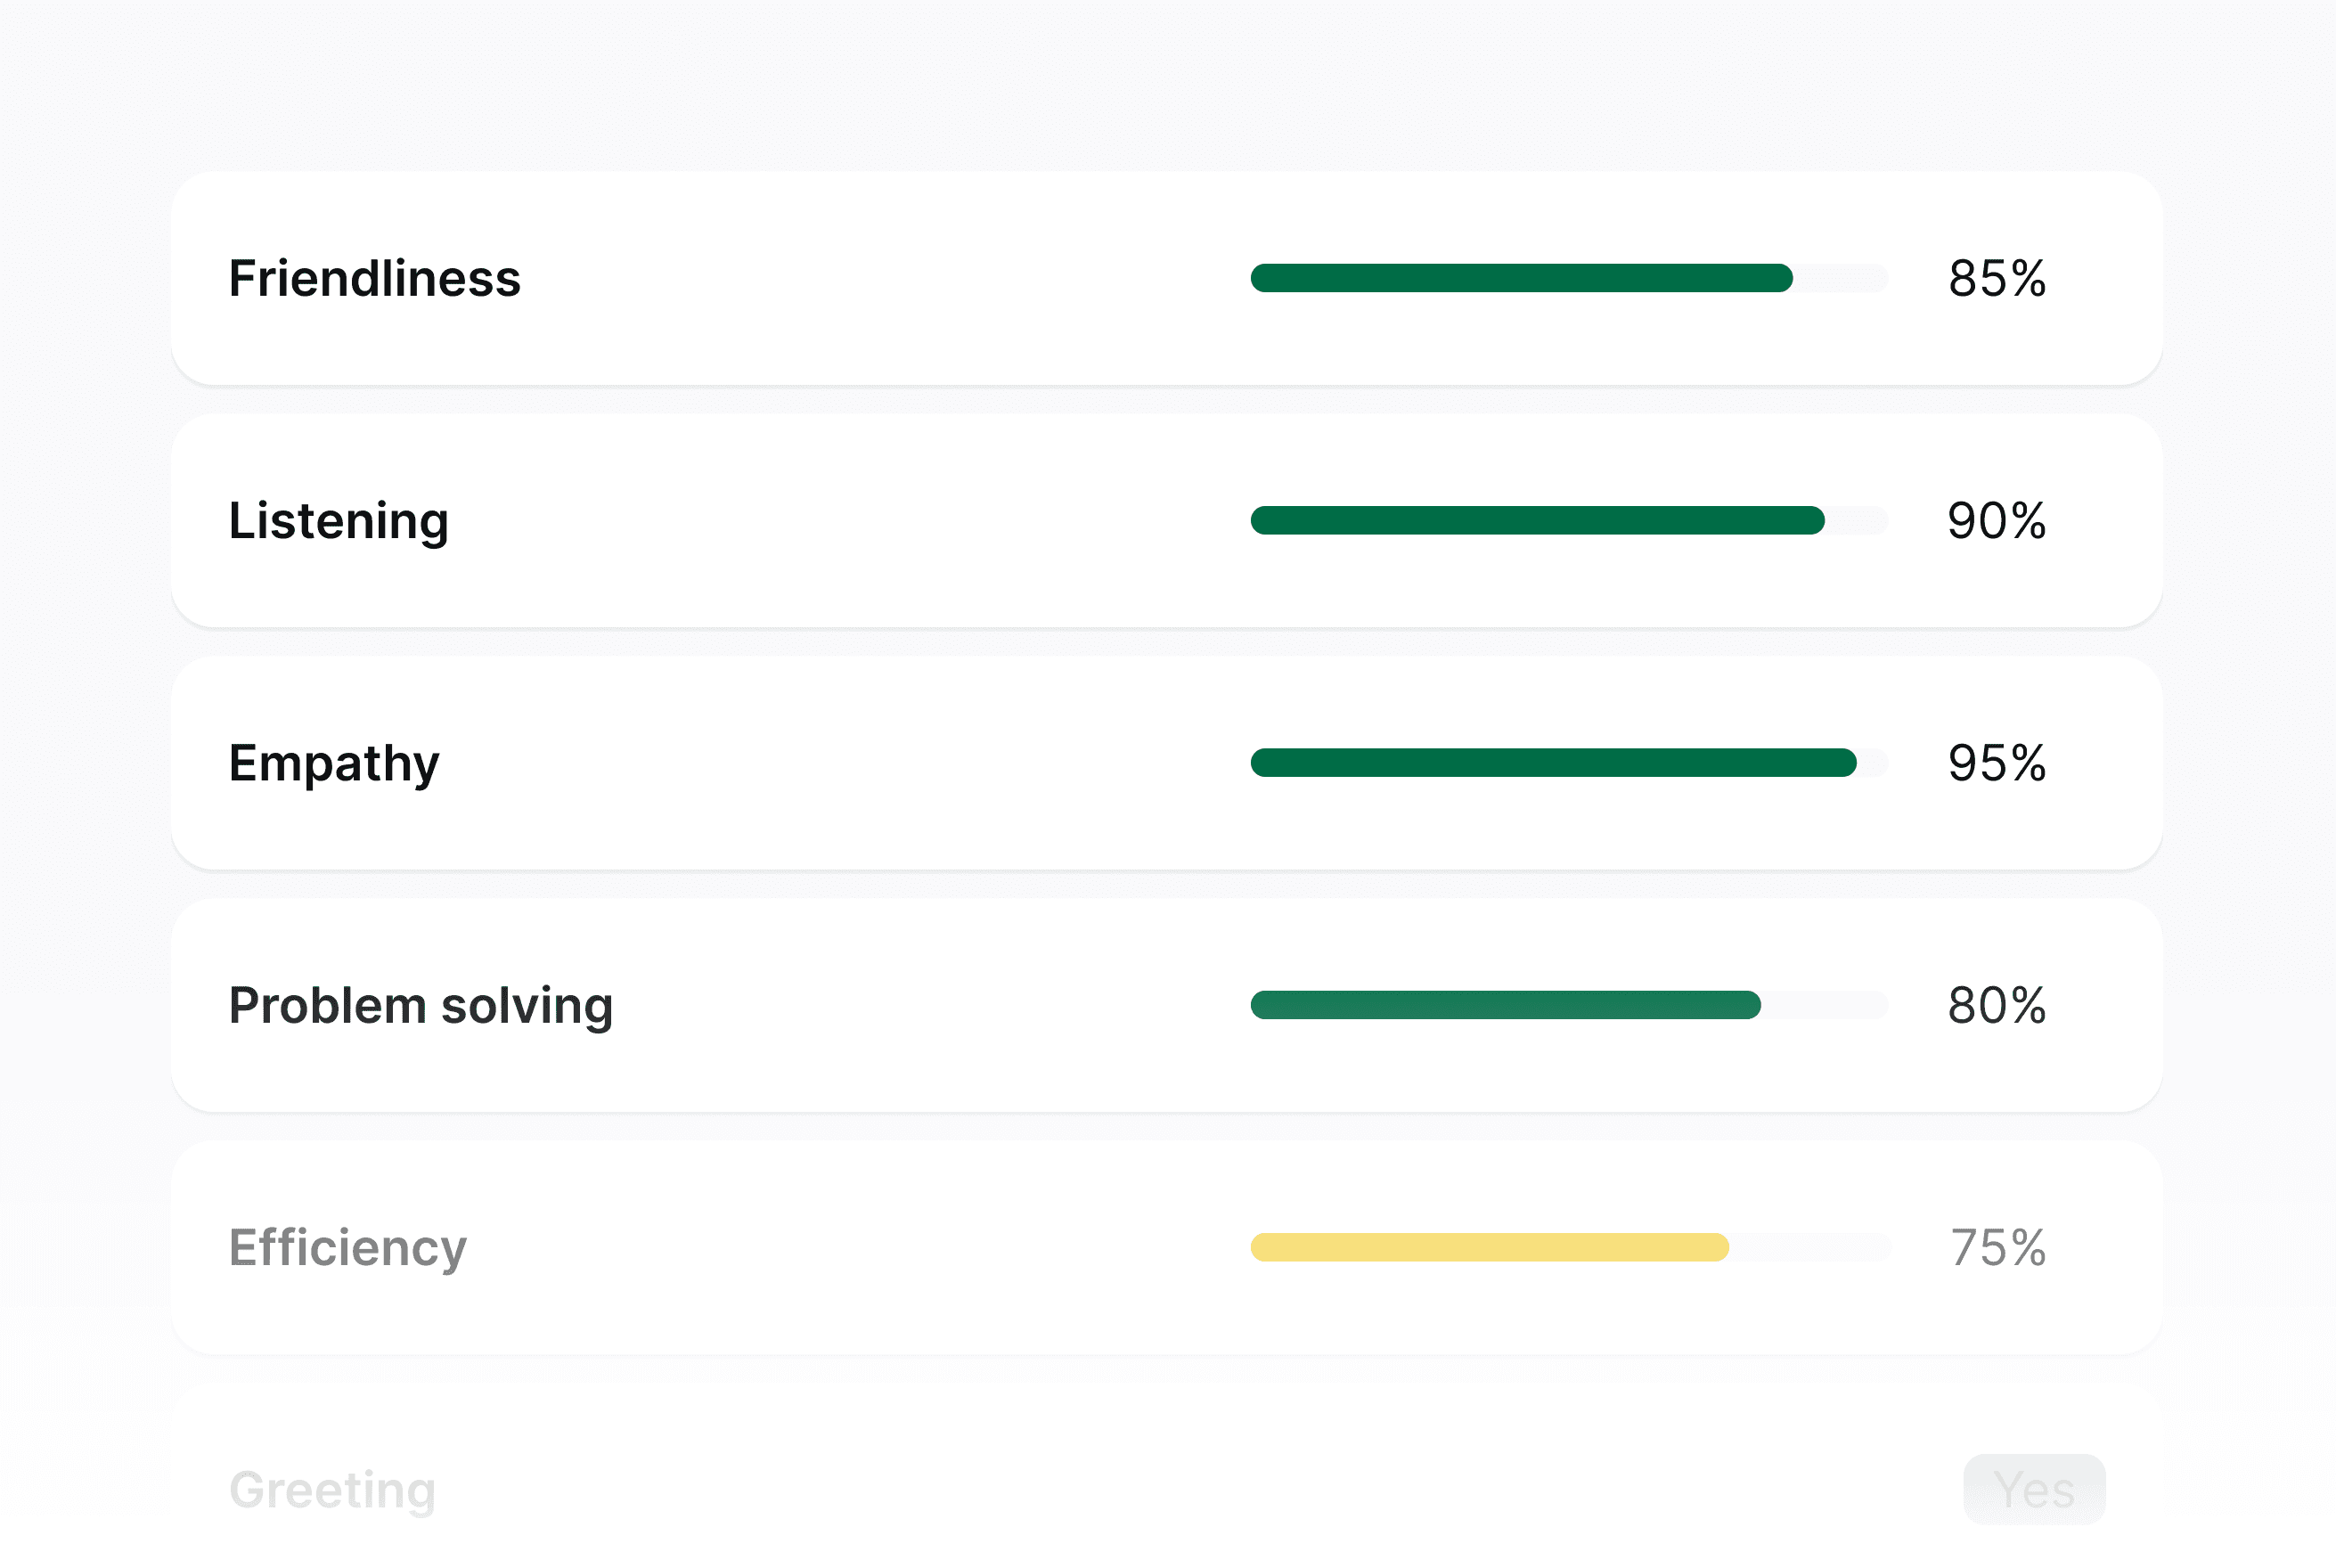Viewport: 2336px width, 1568px height.
Task: Select the Efficiency metric label
Action: (x=347, y=1247)
